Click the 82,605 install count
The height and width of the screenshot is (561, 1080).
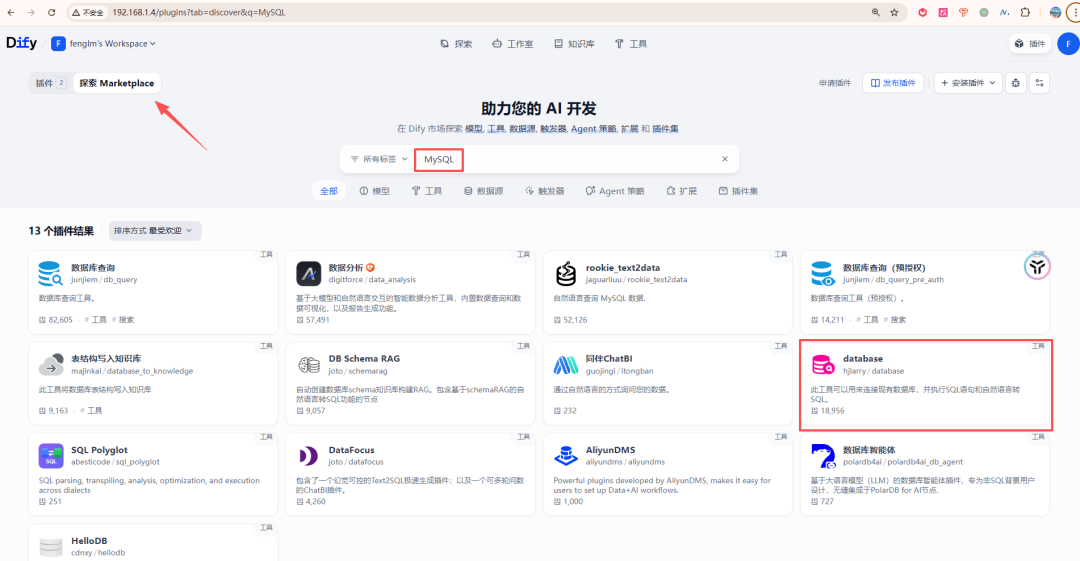pos(61,320)
